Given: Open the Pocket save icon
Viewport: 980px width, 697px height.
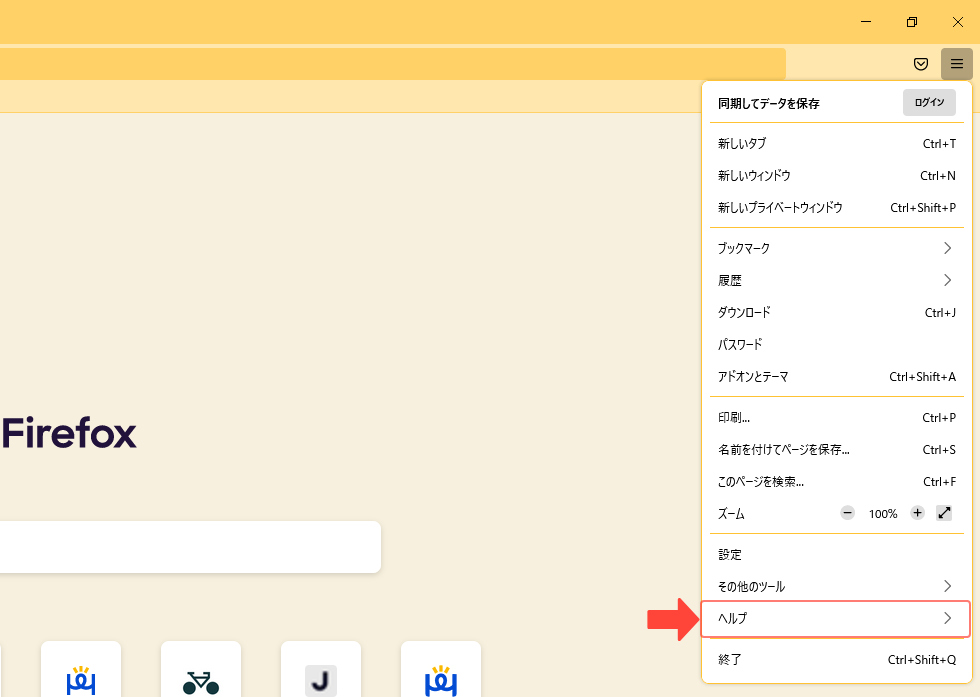Looking at the screenshot, I should 921,64.
